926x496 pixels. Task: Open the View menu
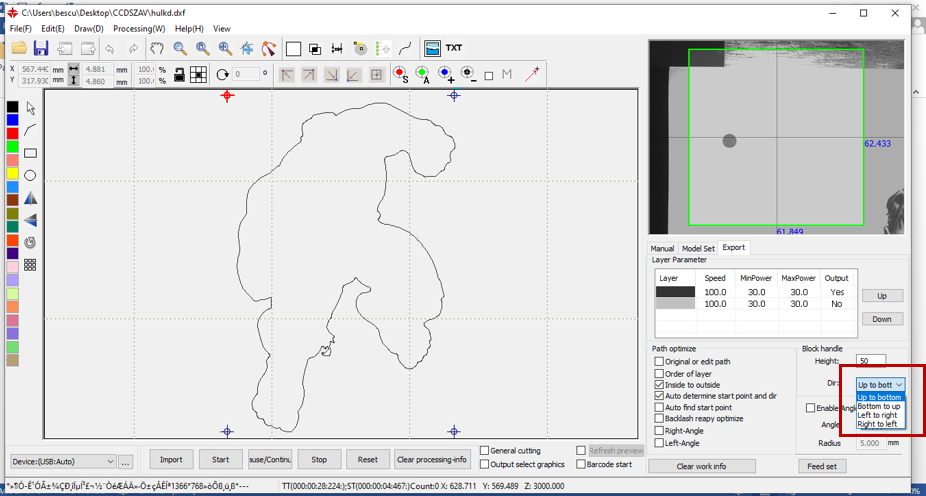221,28
